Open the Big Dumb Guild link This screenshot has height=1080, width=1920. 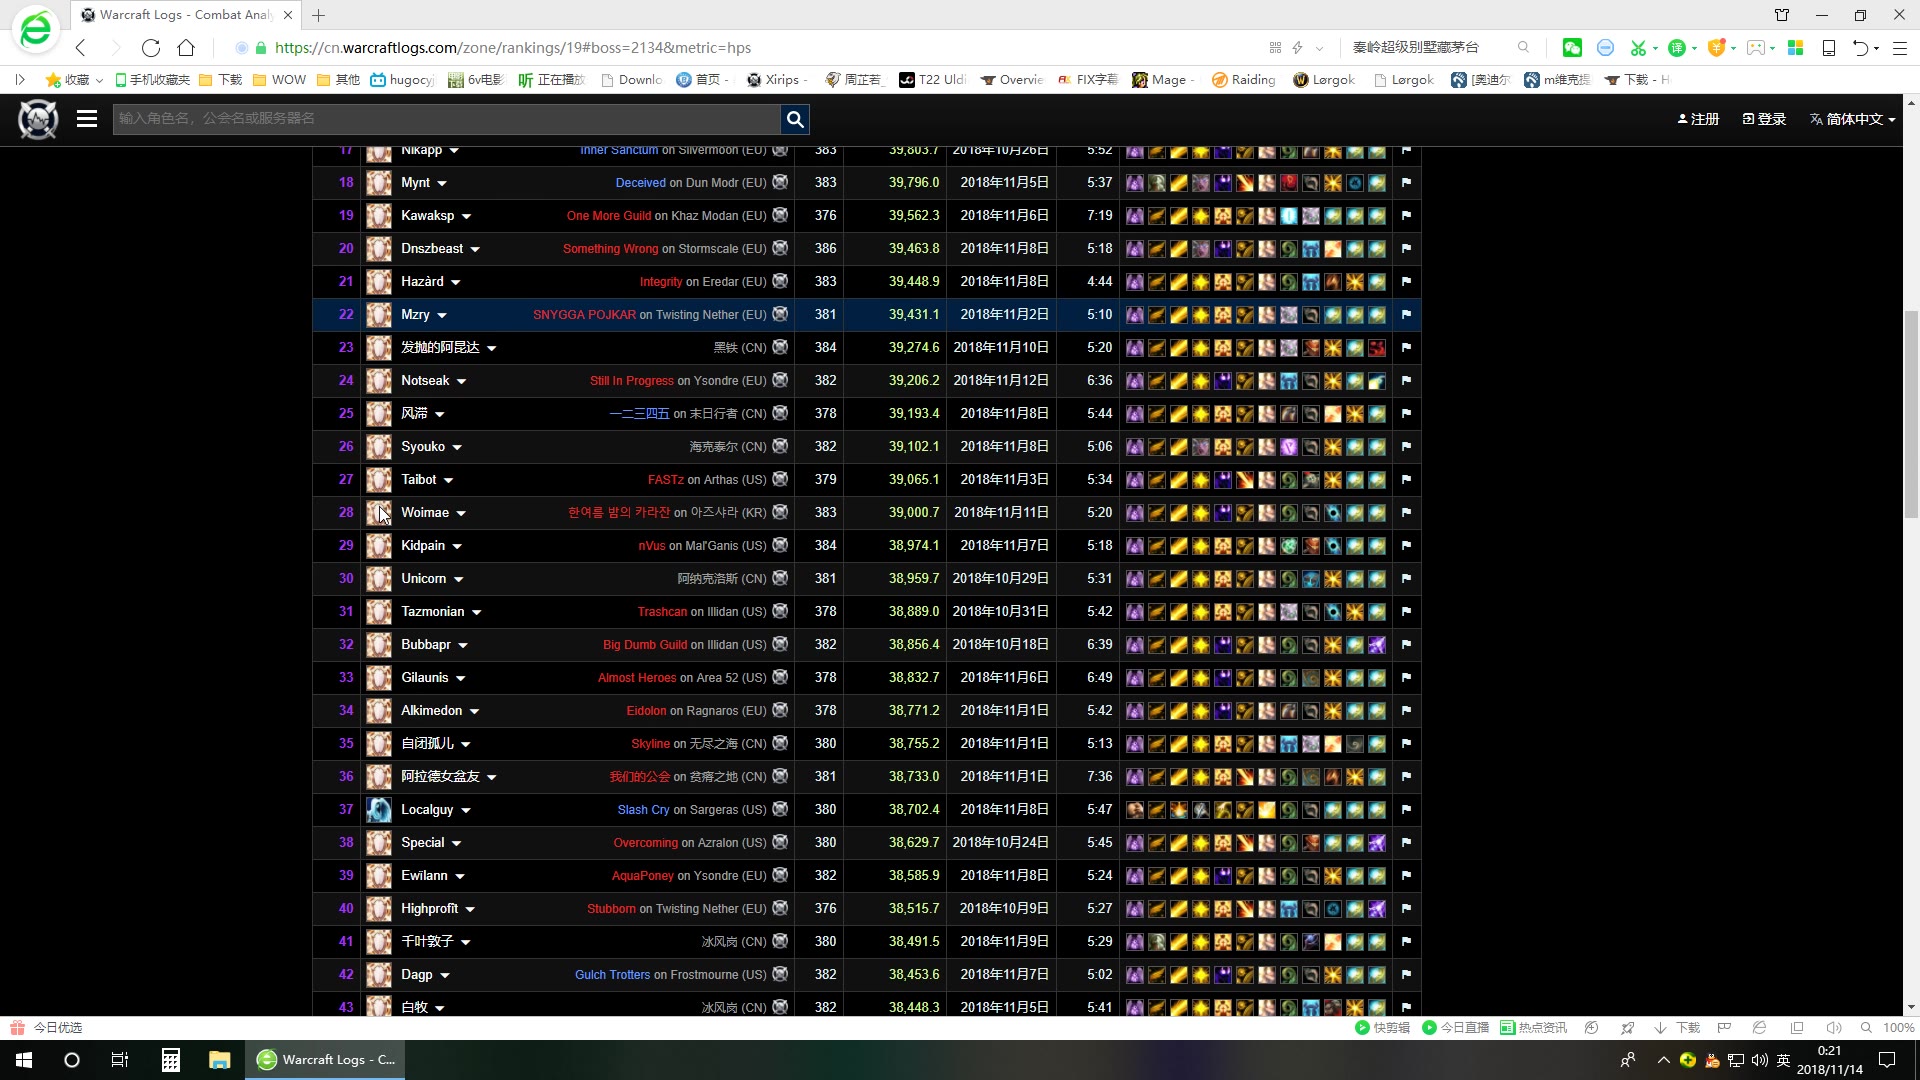645,645
